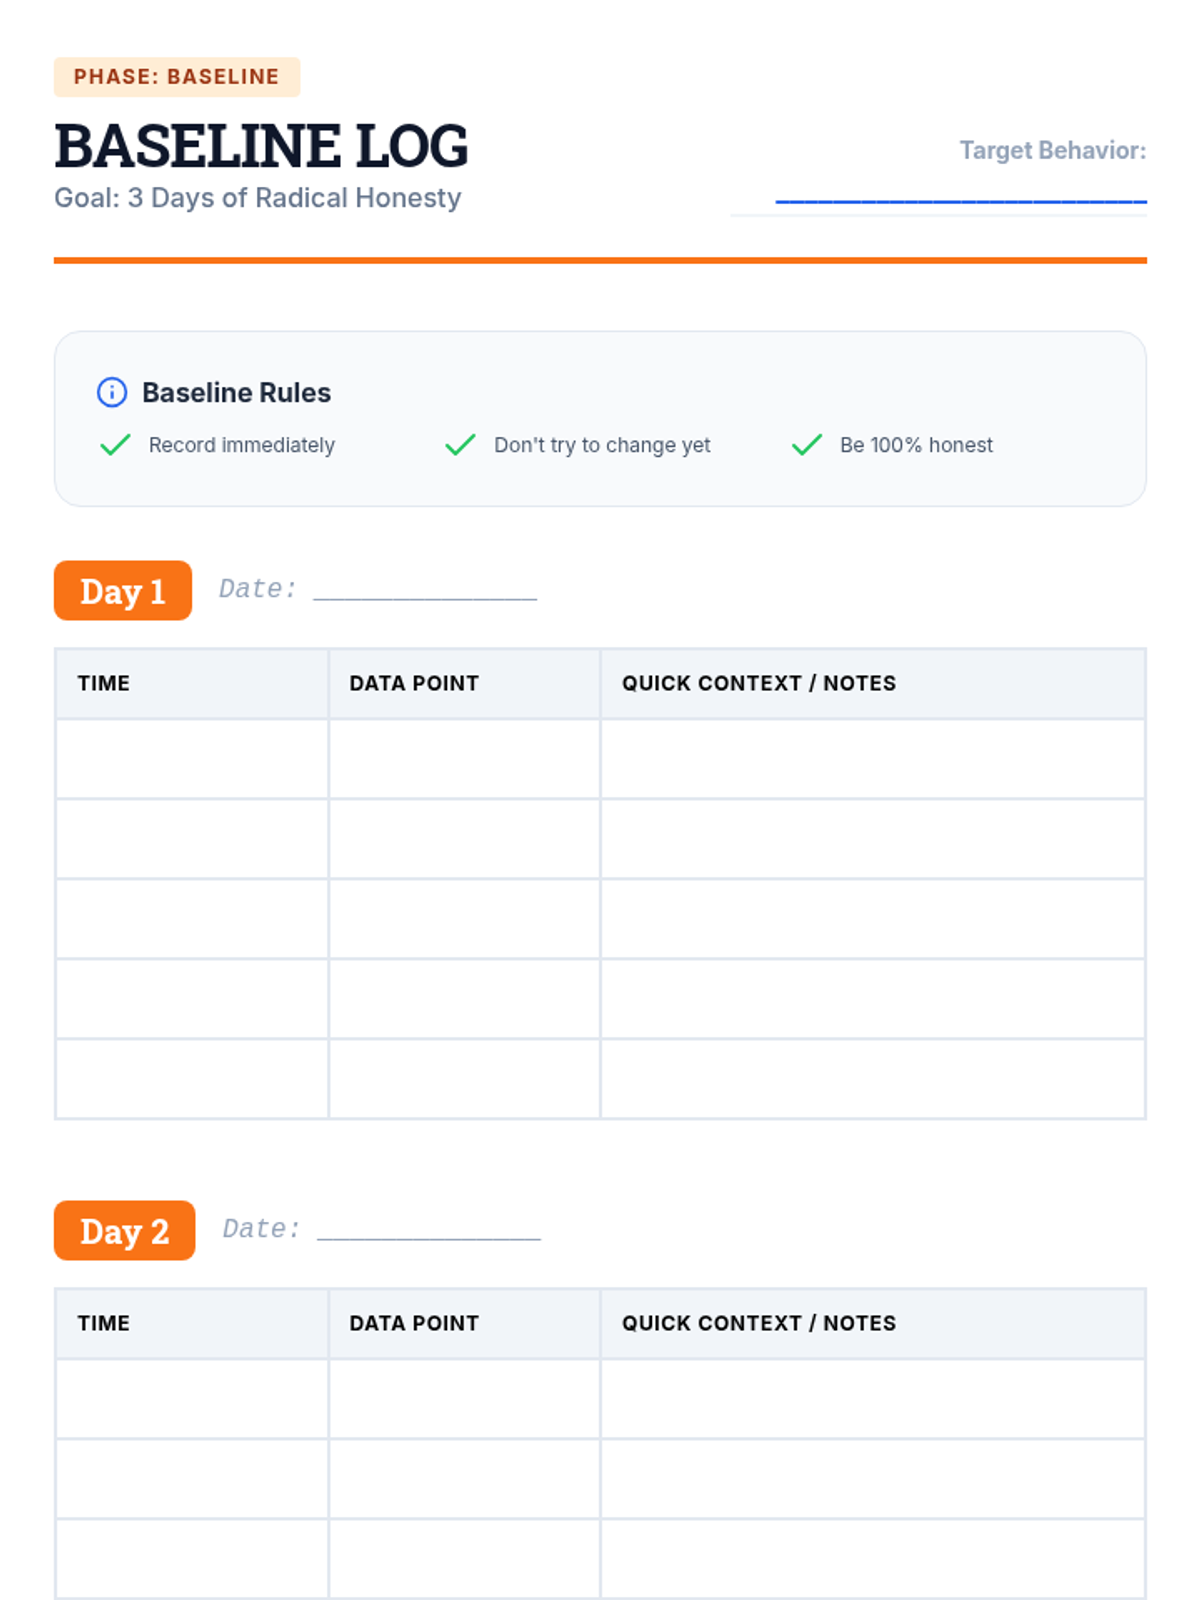
Task: Select the orange Day 1 badge
Action: pyautogui.click(x=123, y=591)
